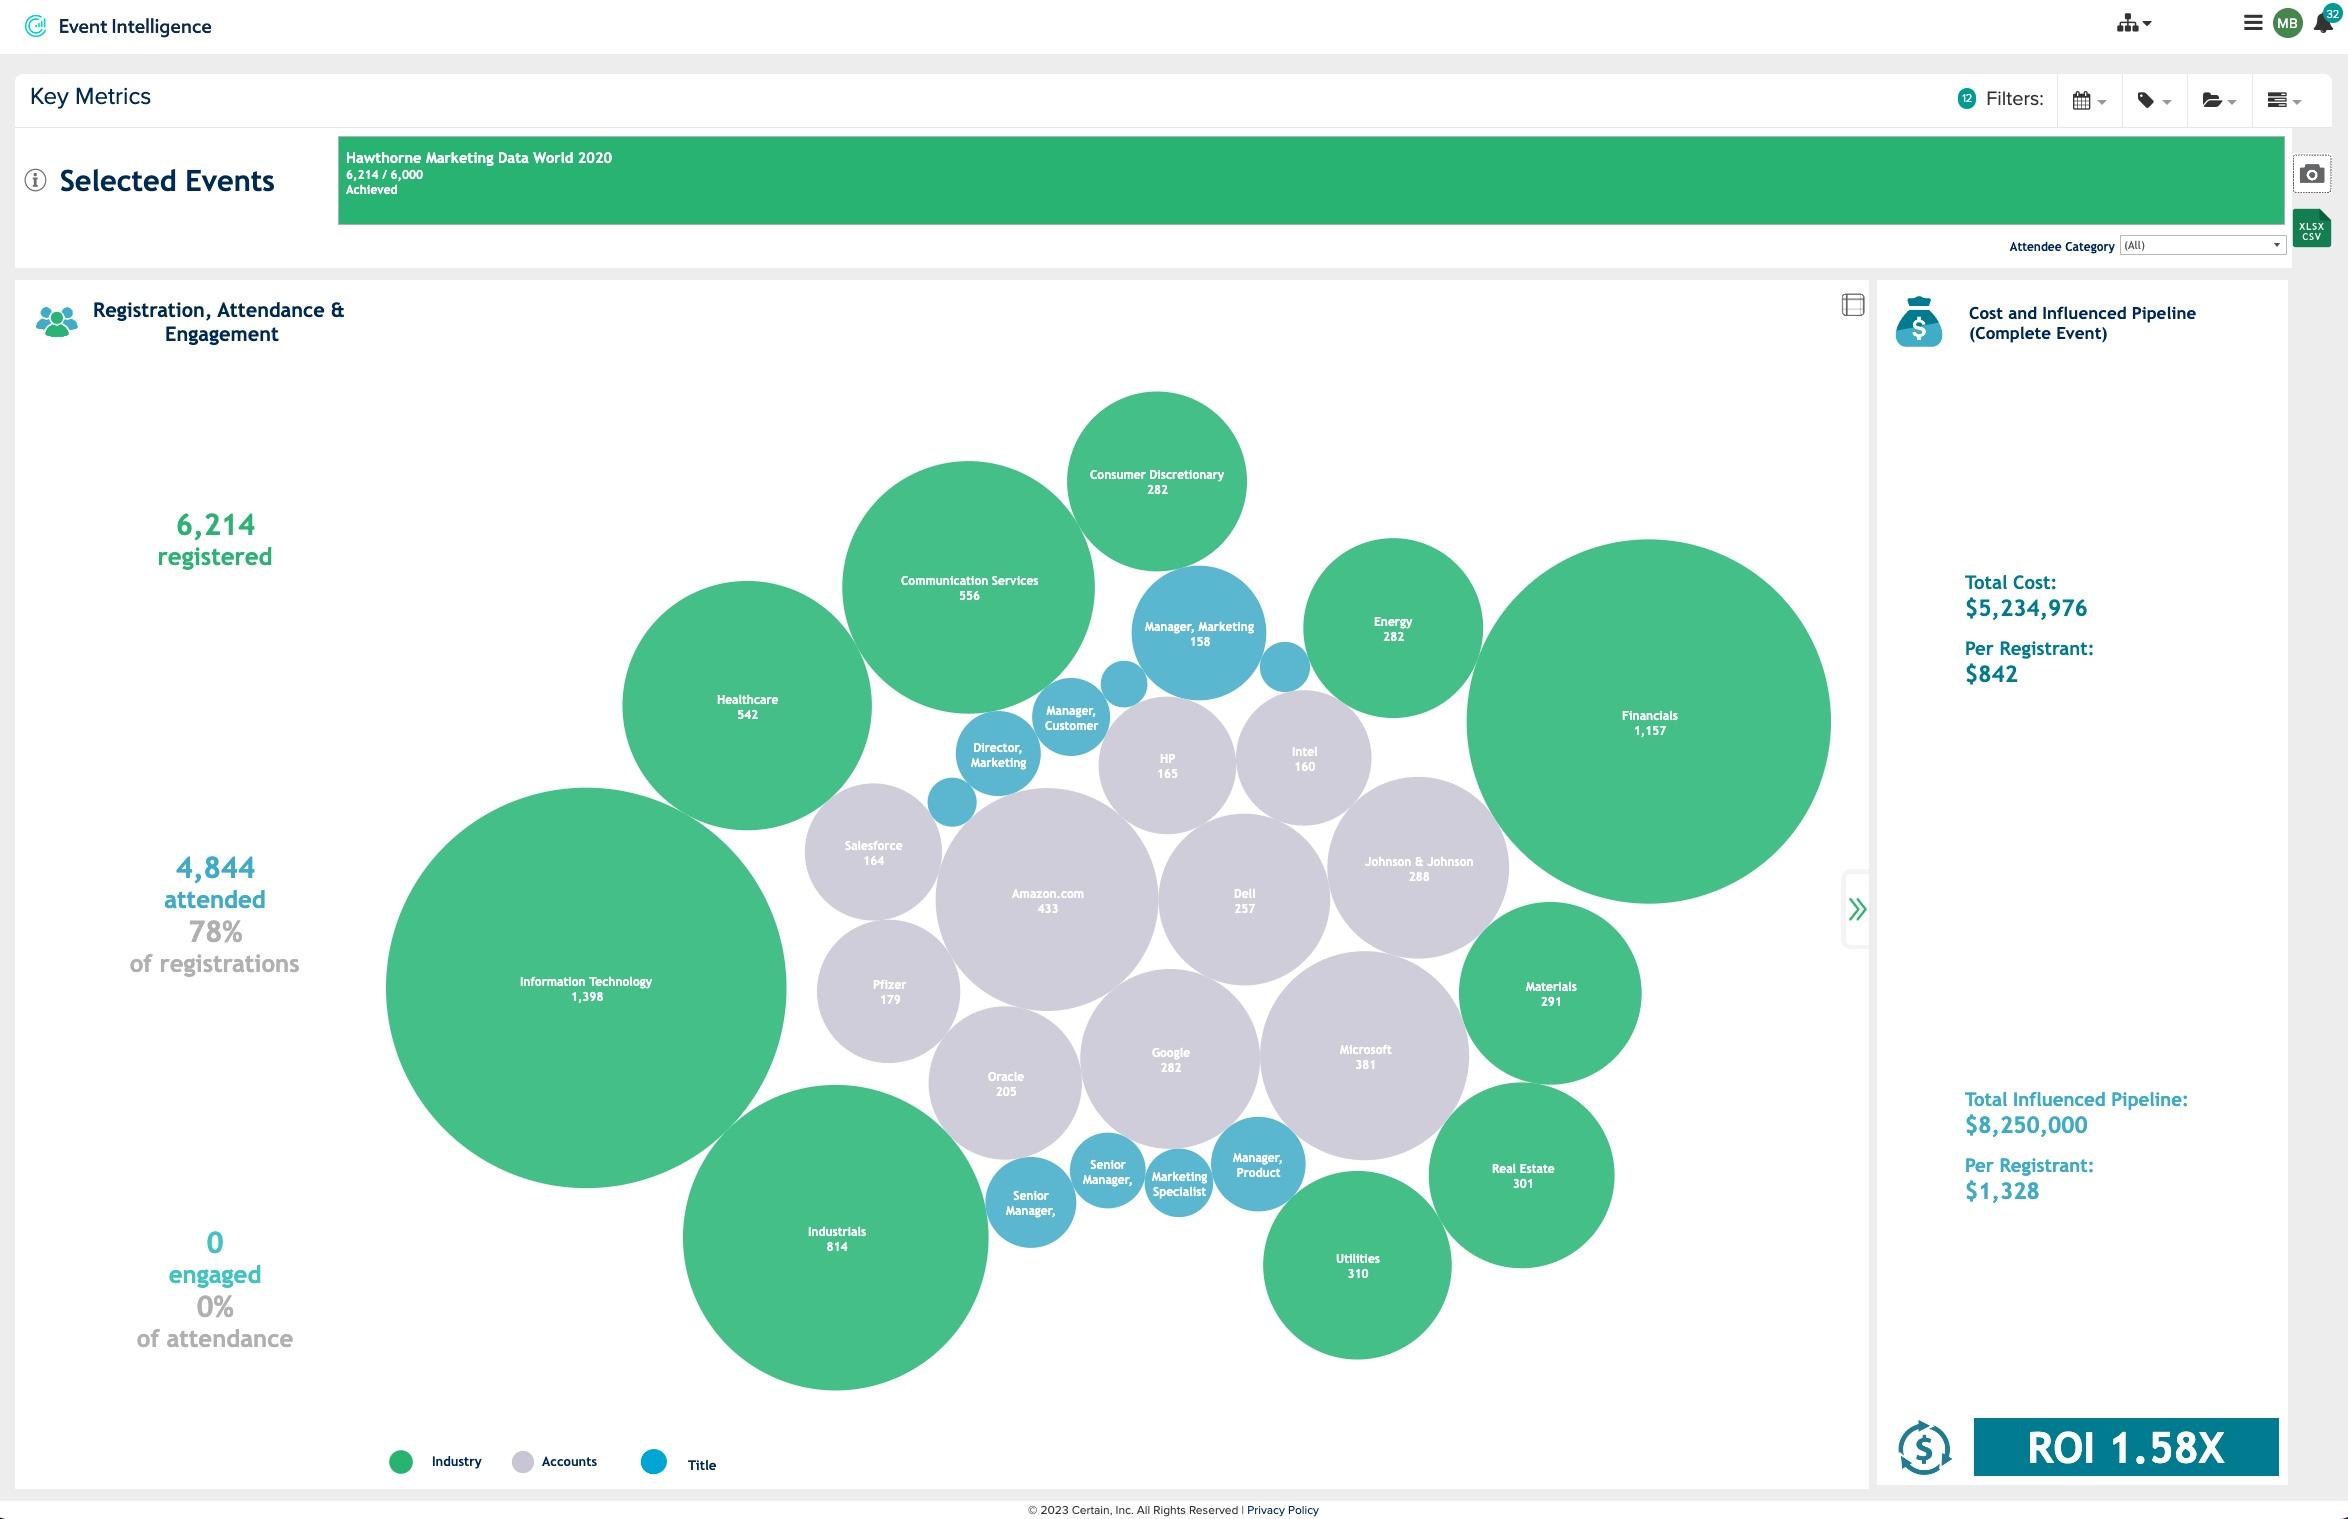Viewport: 2348px width, 1519px height.
Task: Select the Information Technology 1,398 bubble
Action: 586,988
